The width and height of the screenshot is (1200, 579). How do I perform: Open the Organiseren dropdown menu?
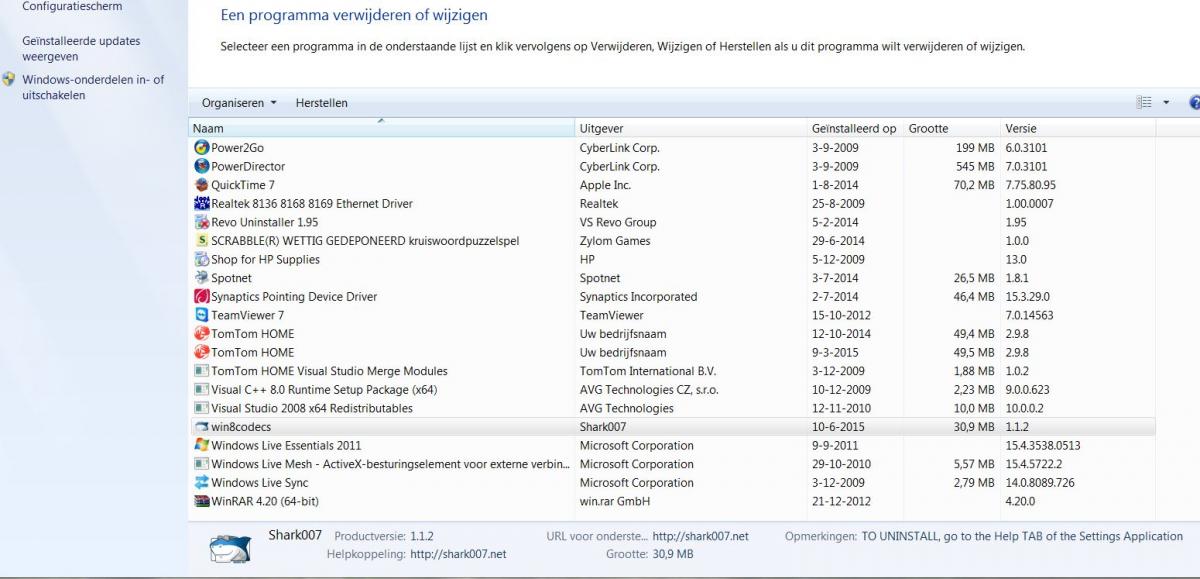(239, 103)
